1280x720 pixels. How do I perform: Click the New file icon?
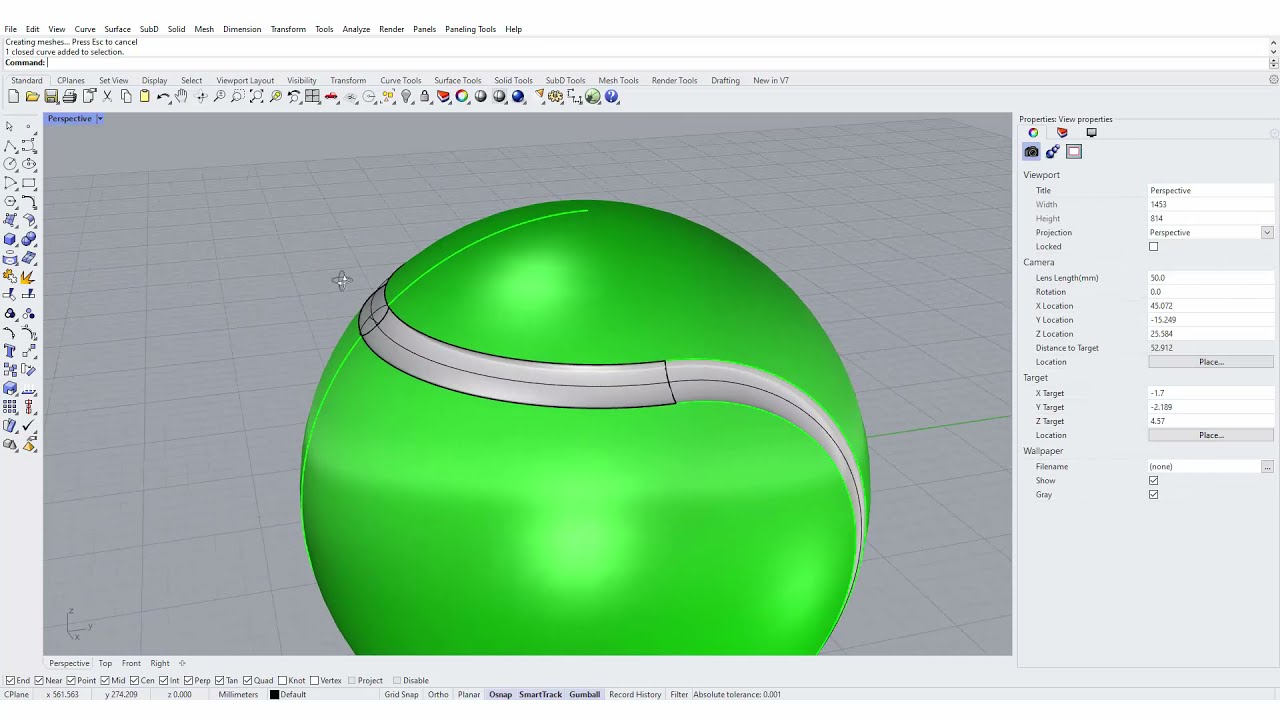tap(13, 97)
